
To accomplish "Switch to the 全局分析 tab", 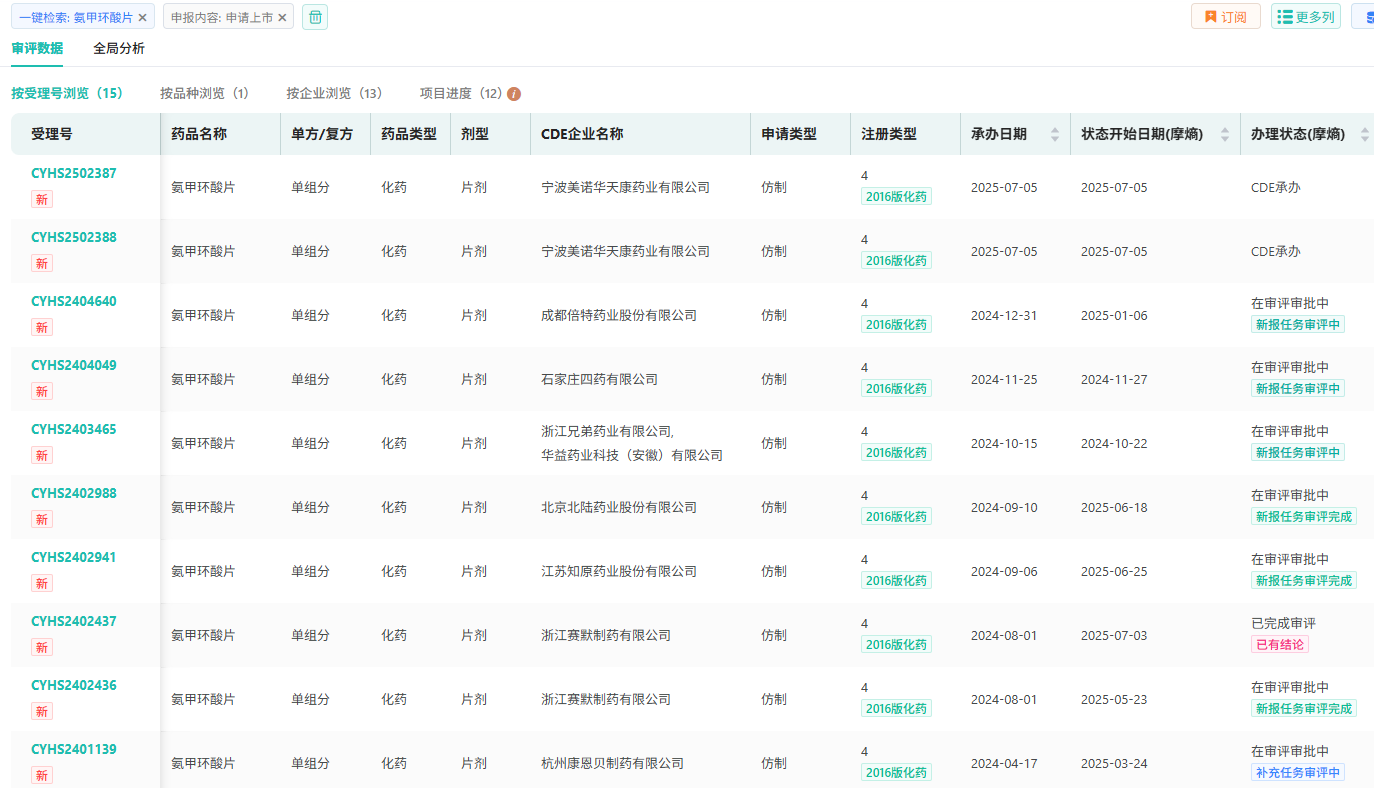I will (118, 48).
